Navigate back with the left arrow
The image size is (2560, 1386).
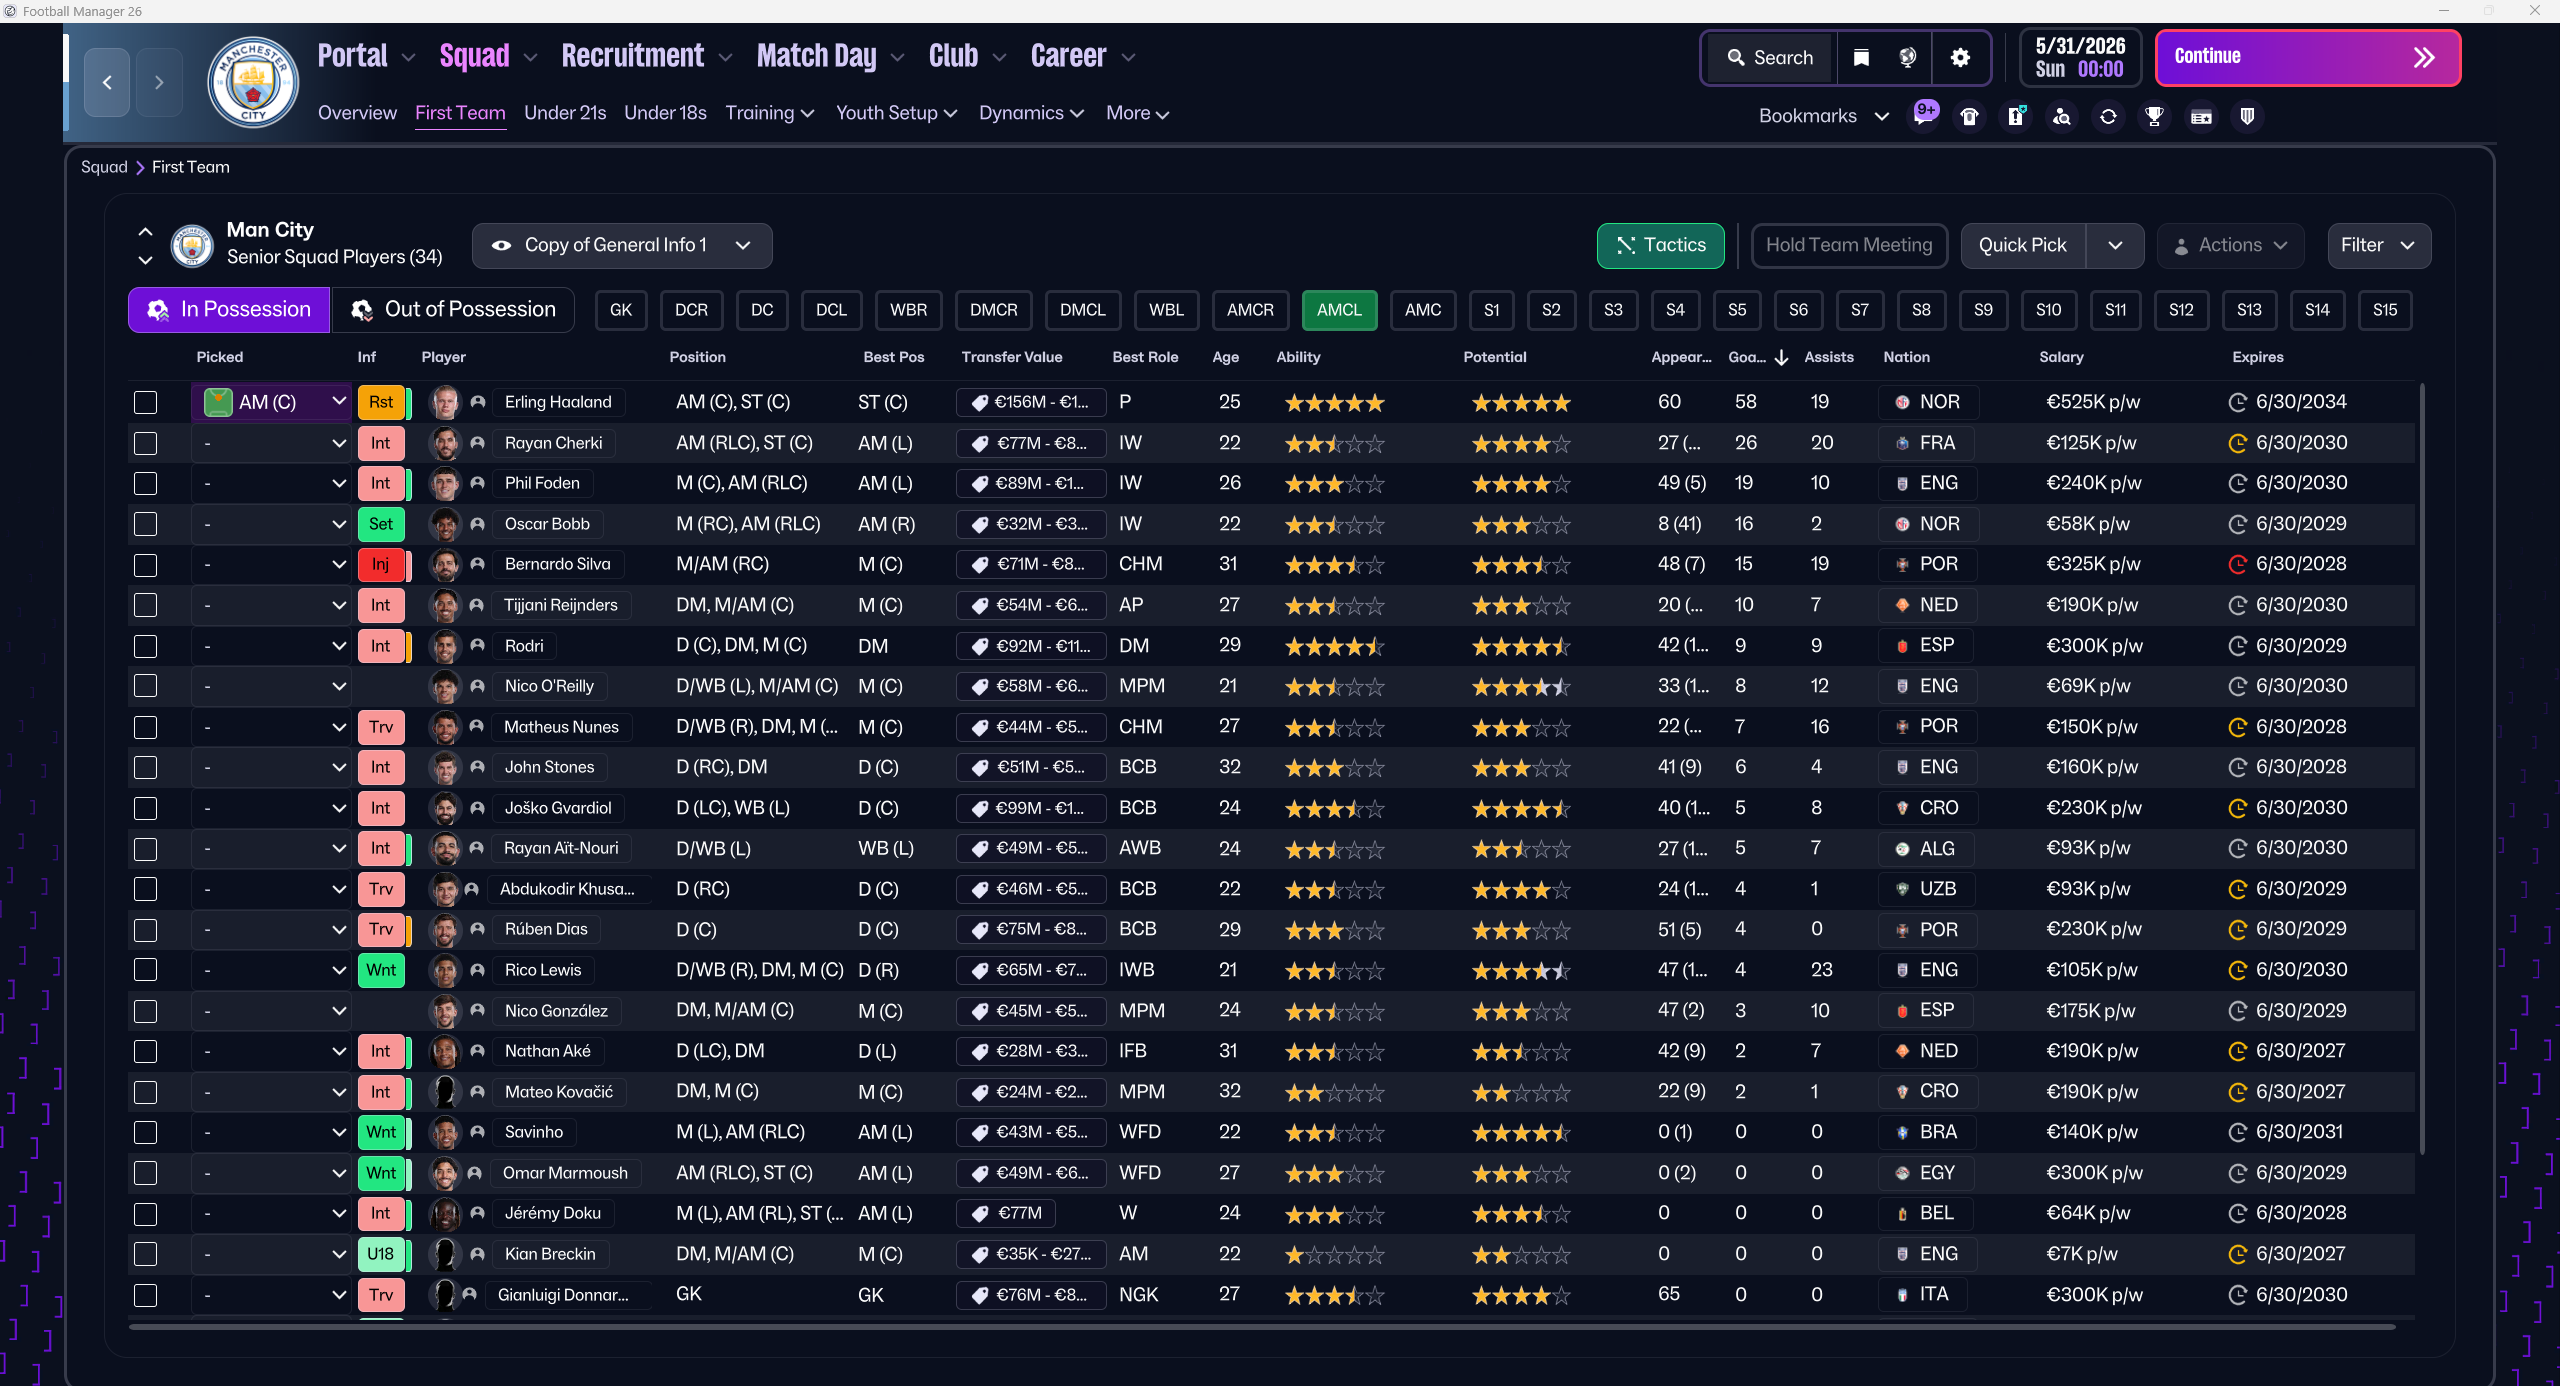point(107,82)
